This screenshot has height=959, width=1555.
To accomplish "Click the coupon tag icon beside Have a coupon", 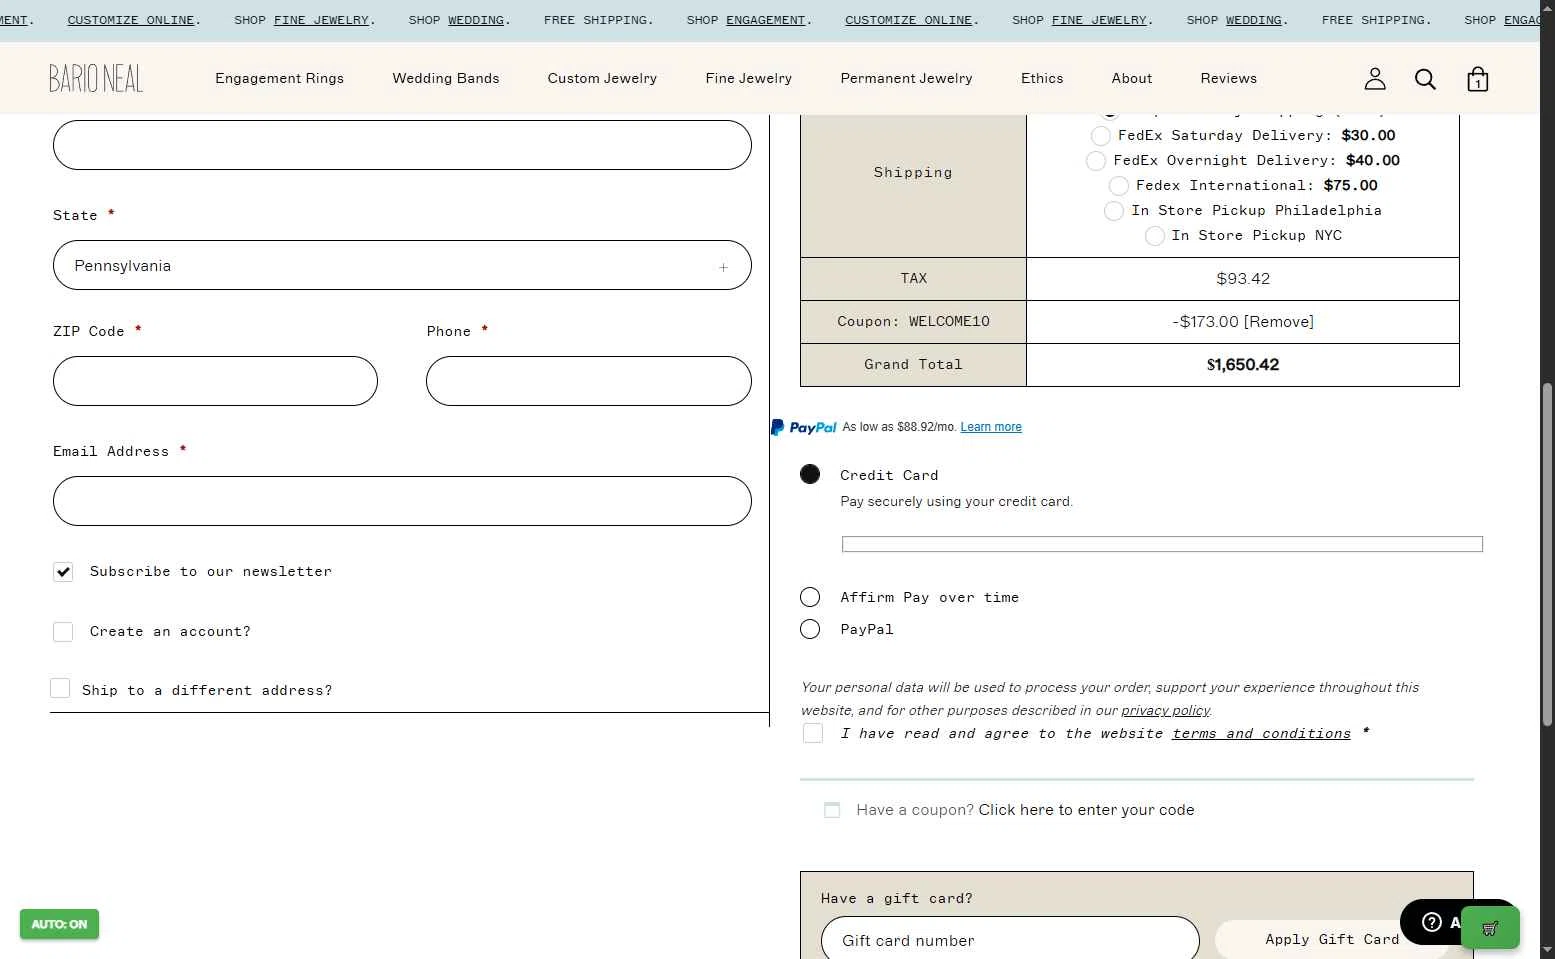I will pos(832,810).
